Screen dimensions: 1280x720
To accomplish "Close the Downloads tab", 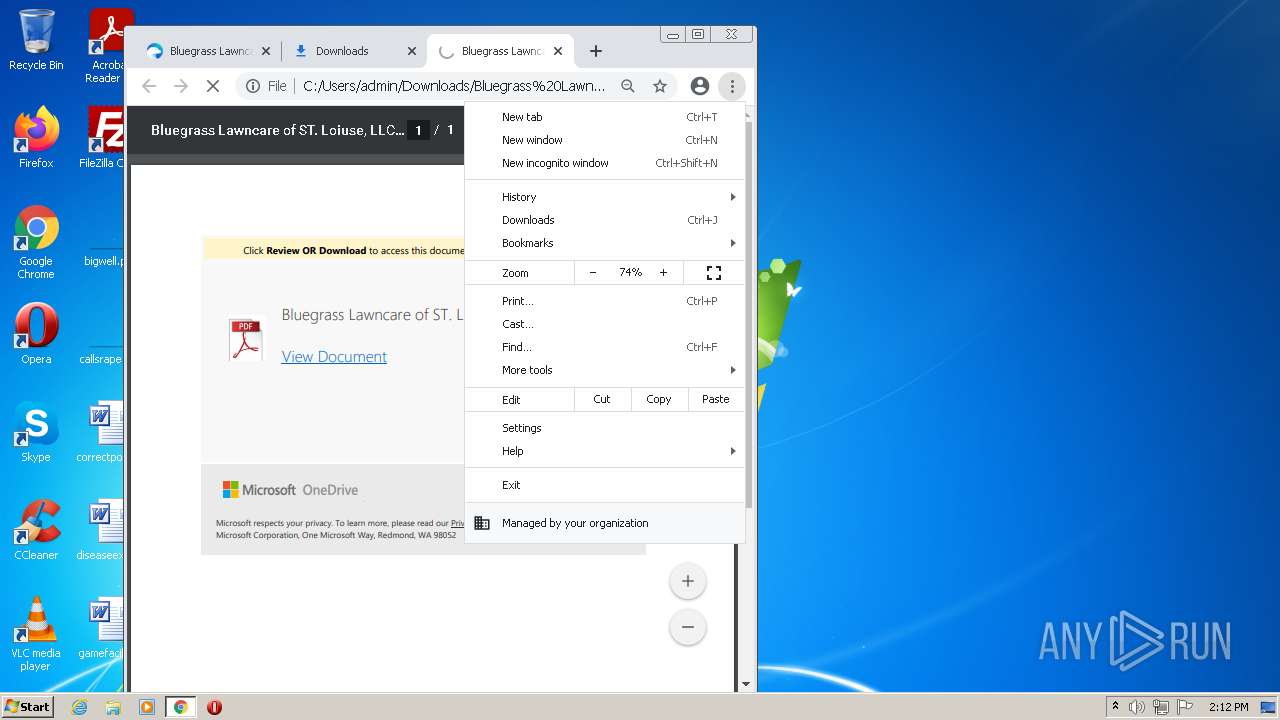I will (412, 51).
